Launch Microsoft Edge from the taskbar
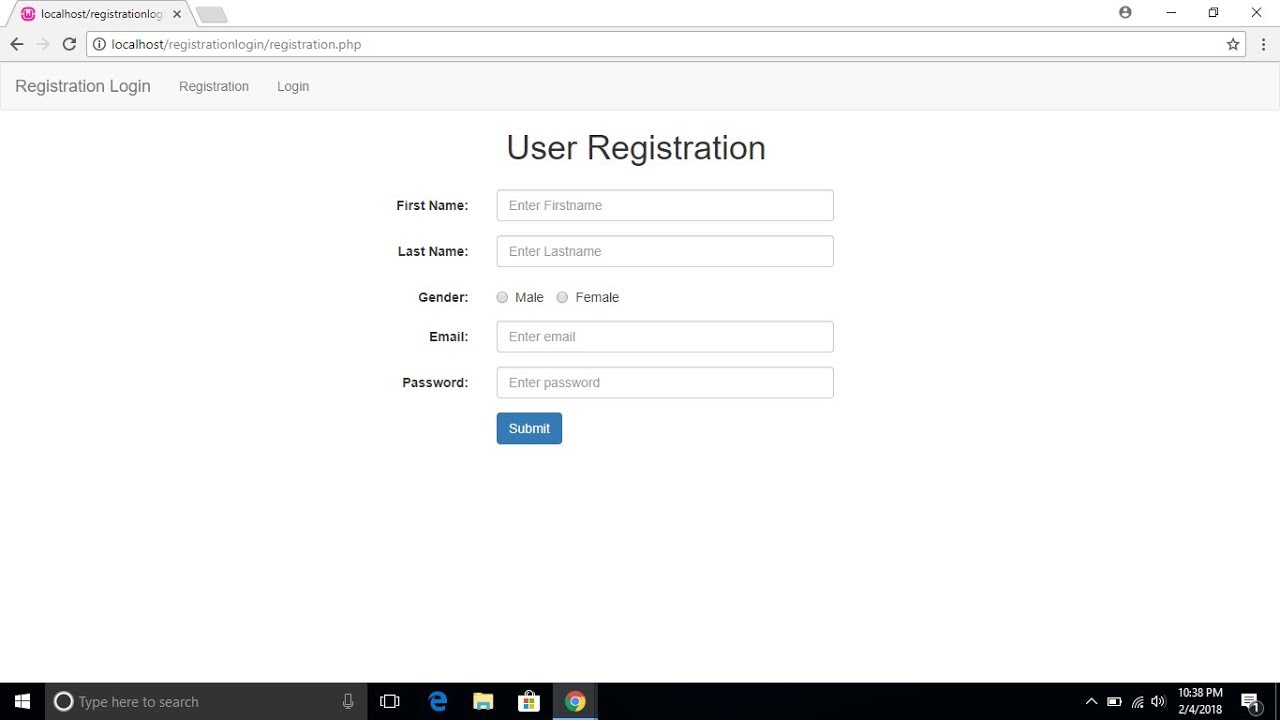The height and width of the screenshot is (720, 1280). pos(438,702)
